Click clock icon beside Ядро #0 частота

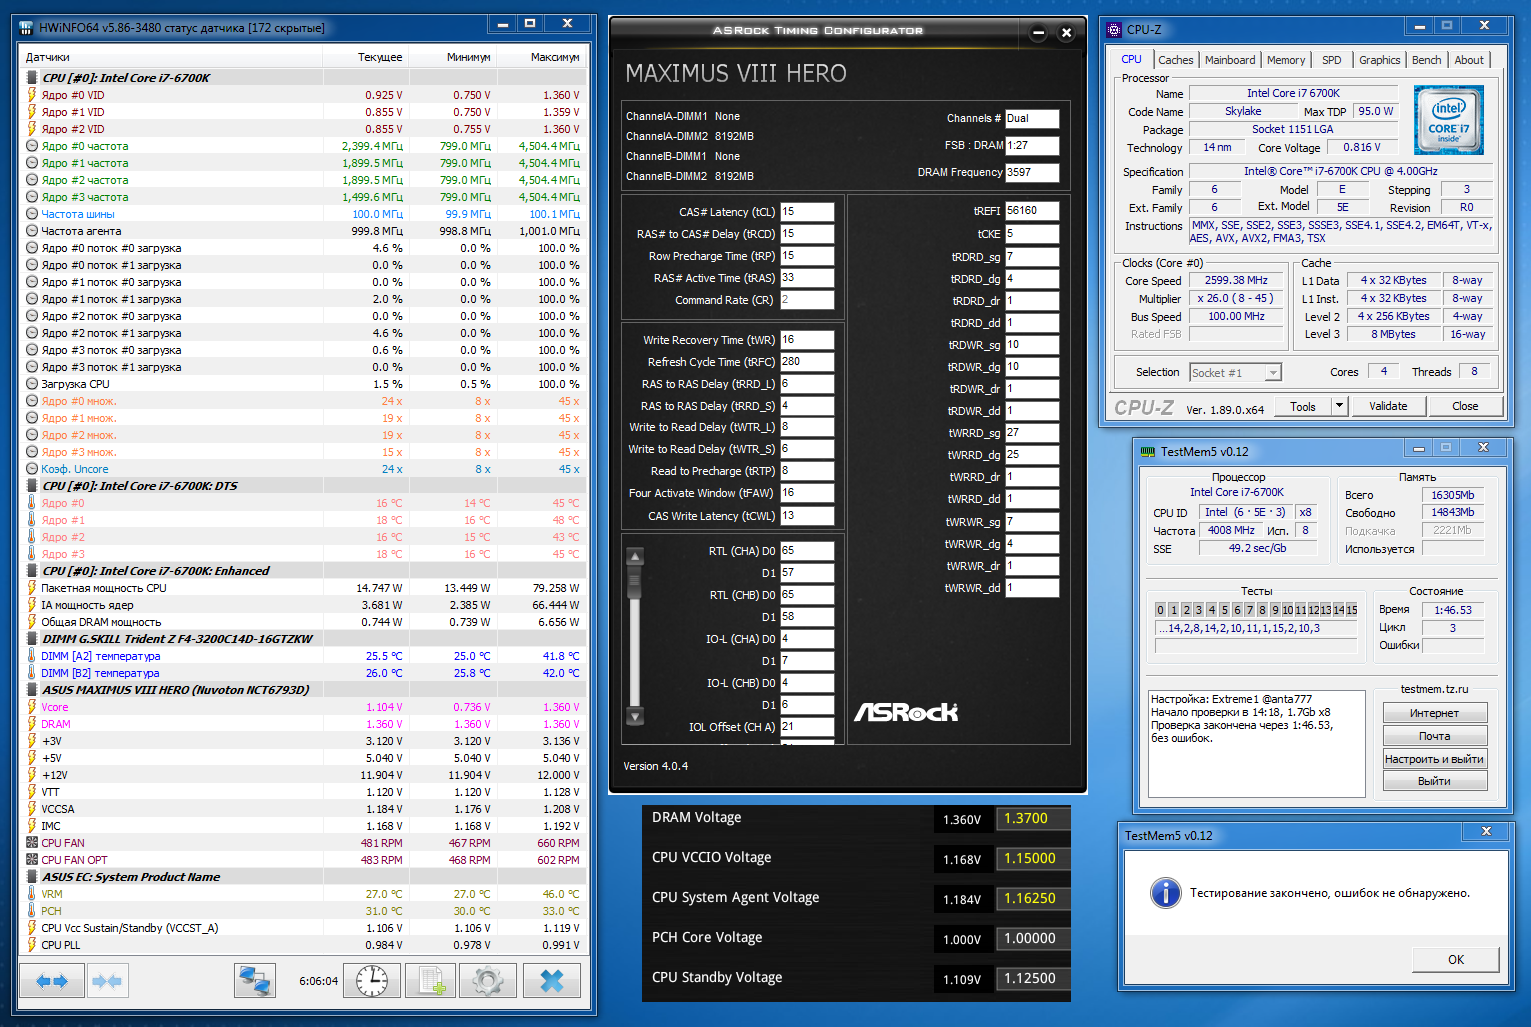click(32, 146)
